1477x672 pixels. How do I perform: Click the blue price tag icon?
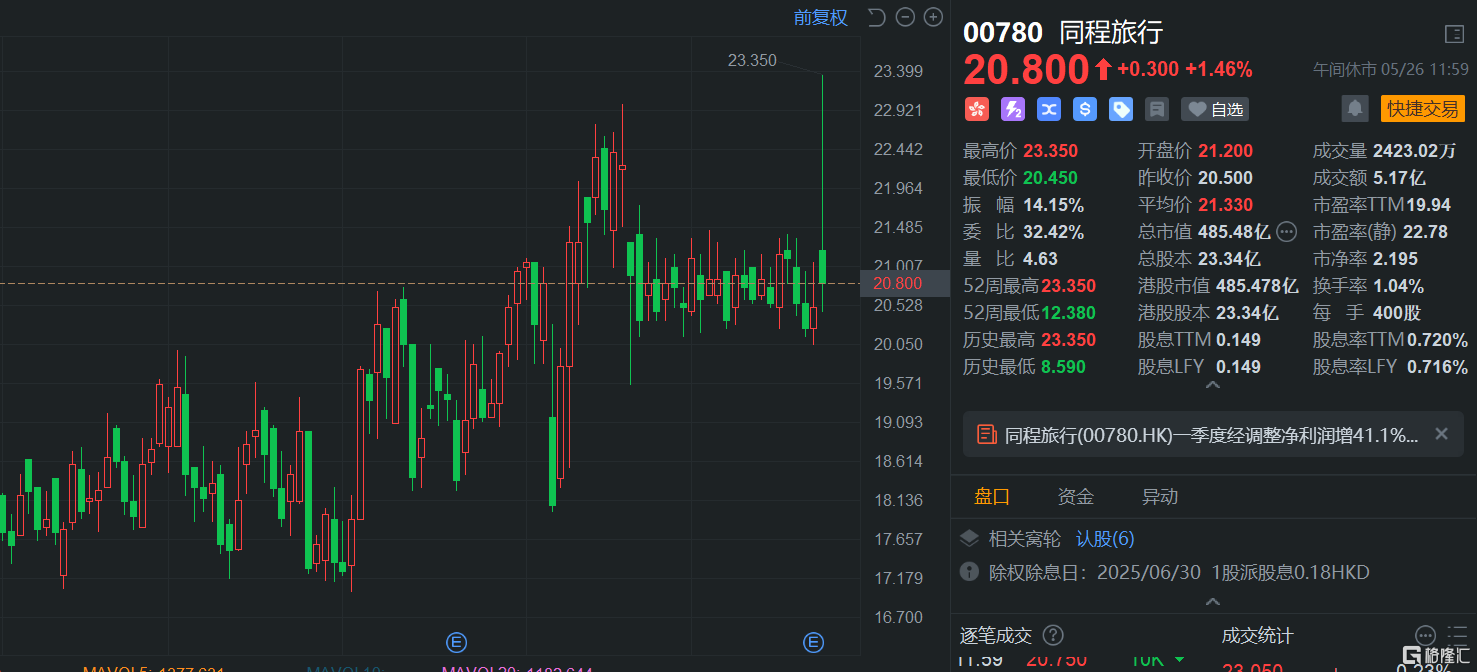pyautogui.click(x=1121, y=109)
